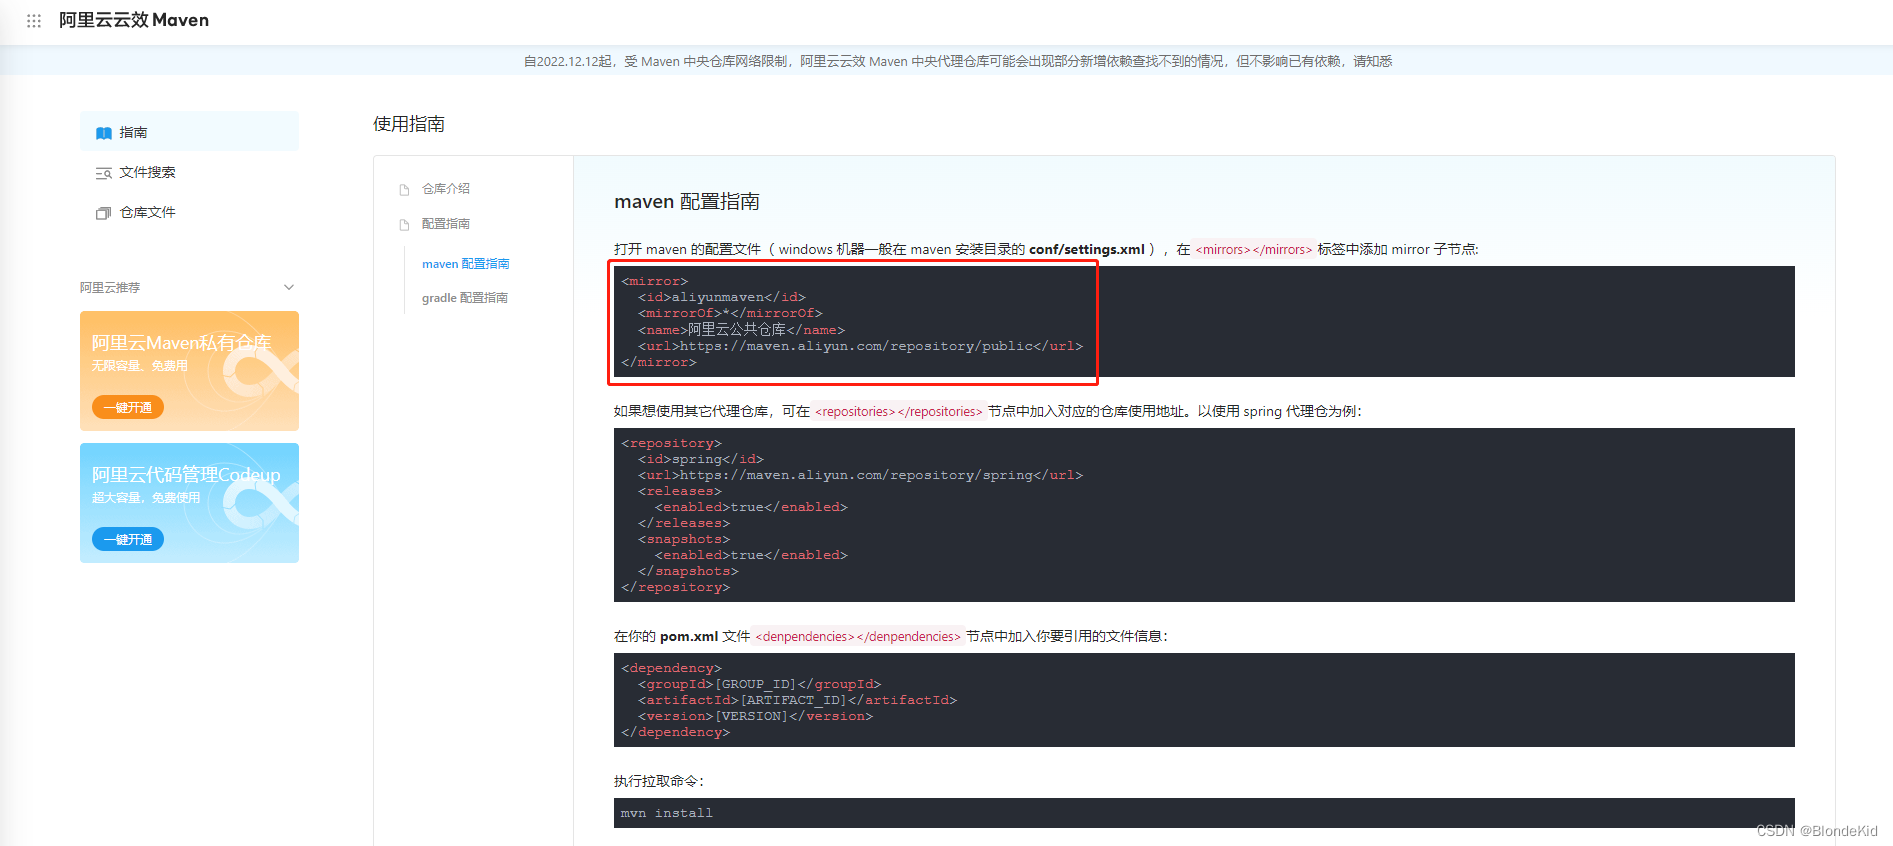Click the search icon beside 文件搜索
Screen dimensions: 1893x846
(x=104, y=173)
